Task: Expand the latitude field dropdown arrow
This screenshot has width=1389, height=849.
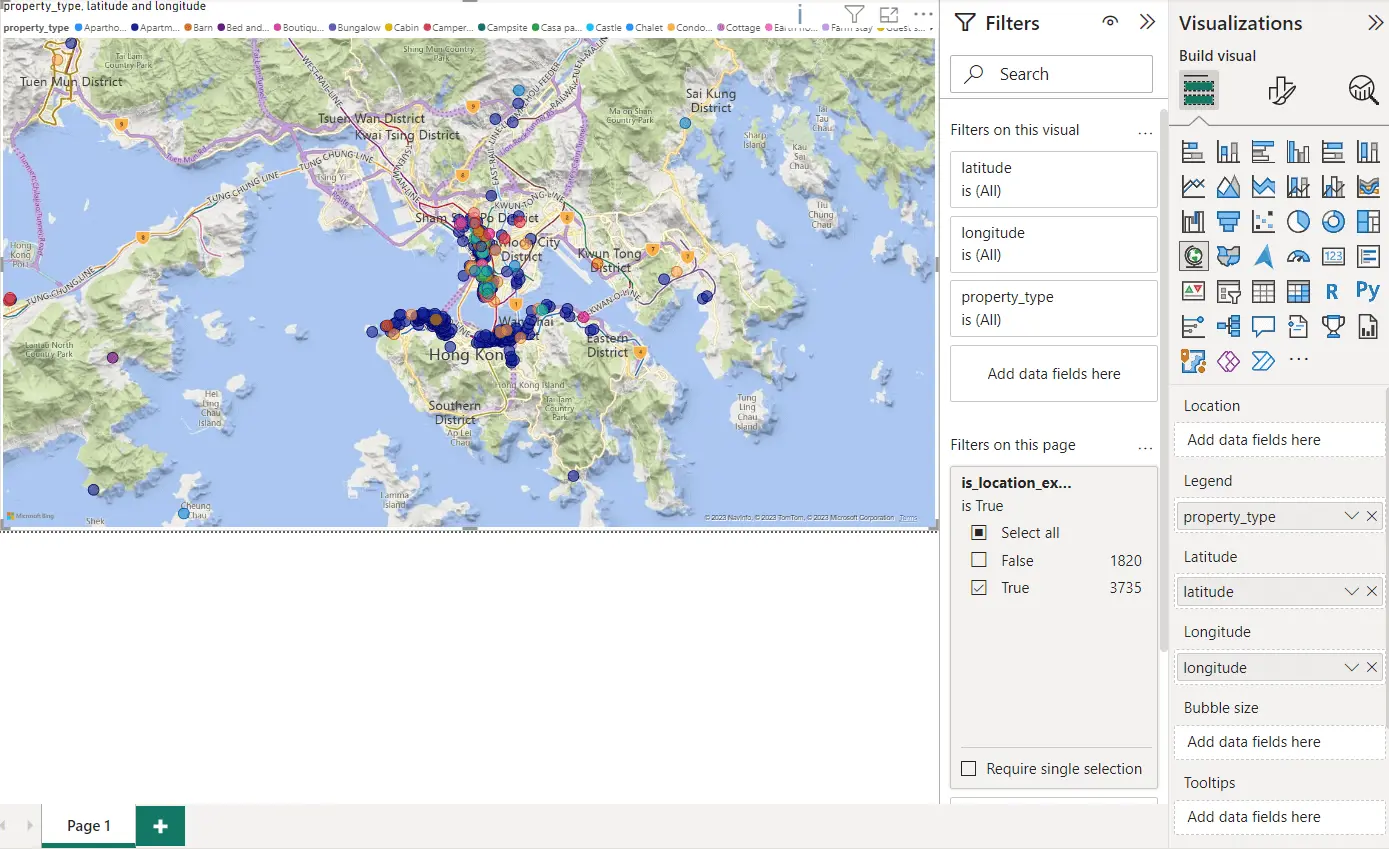Action: click(x=1351, y=592)
